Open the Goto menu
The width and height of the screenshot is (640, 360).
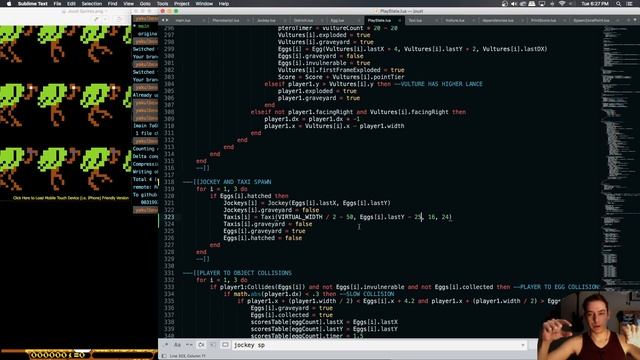point(145,4)
